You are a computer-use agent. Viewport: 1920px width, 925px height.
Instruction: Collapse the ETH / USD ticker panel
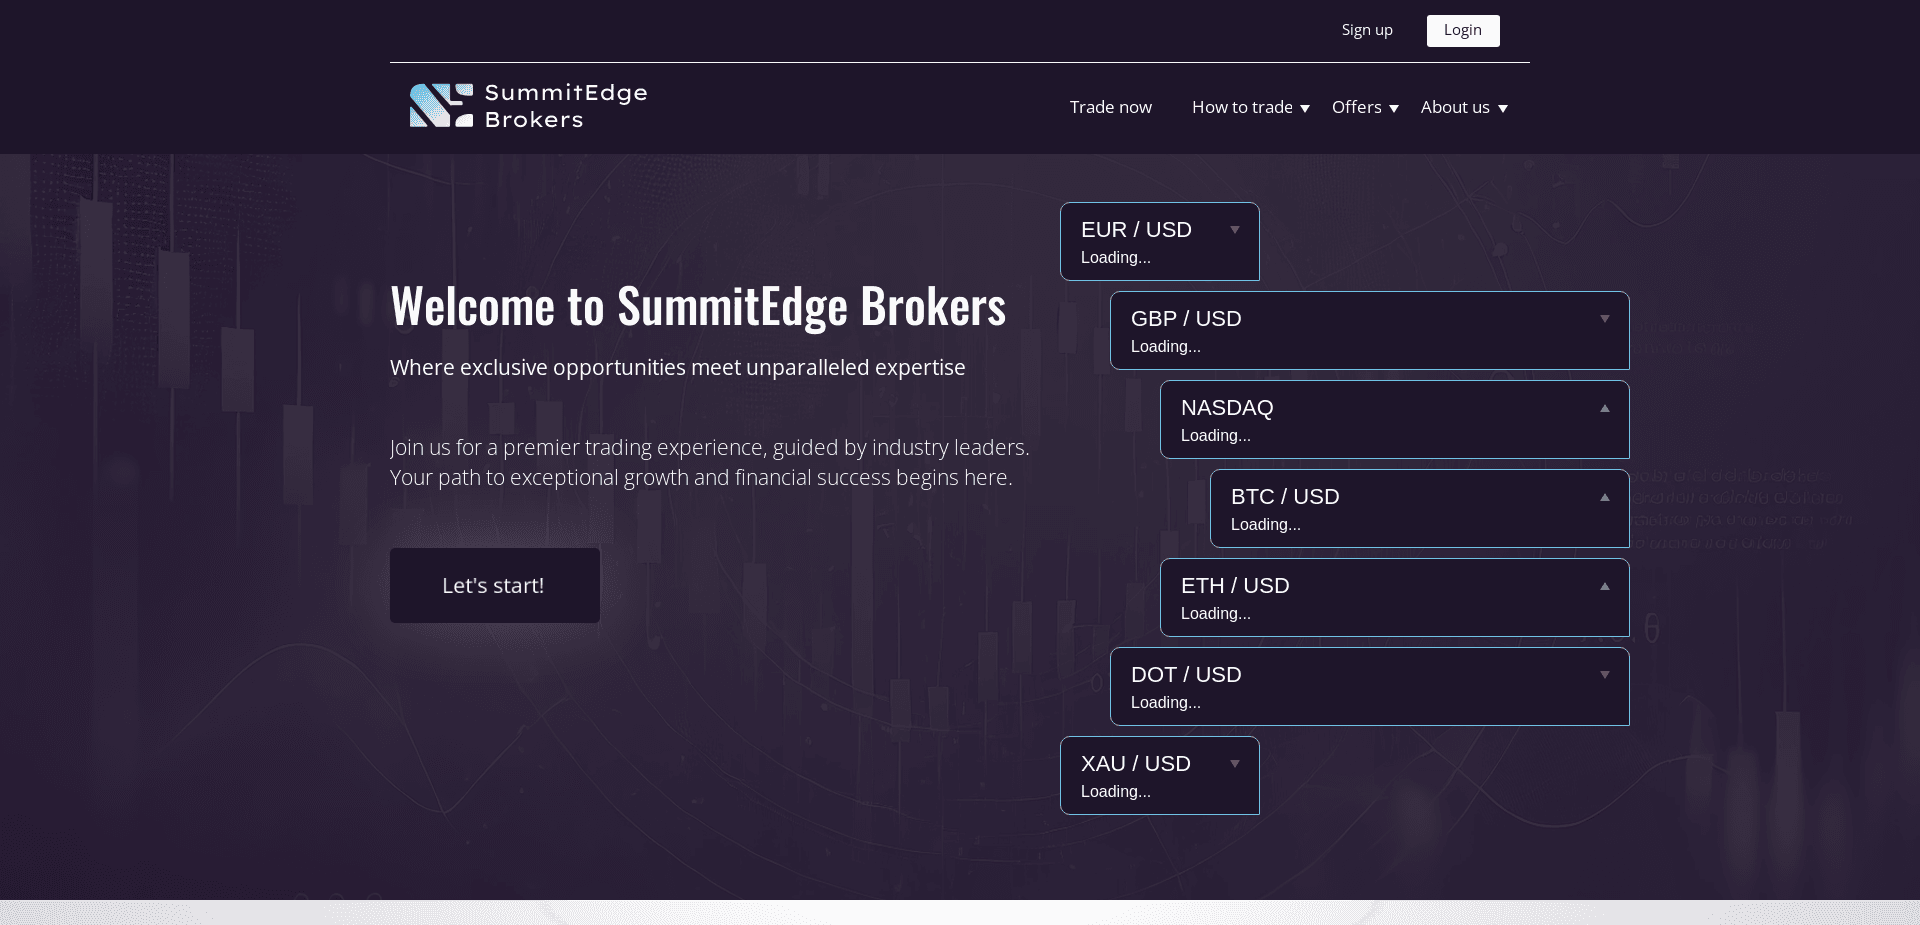coord(1604,585)
